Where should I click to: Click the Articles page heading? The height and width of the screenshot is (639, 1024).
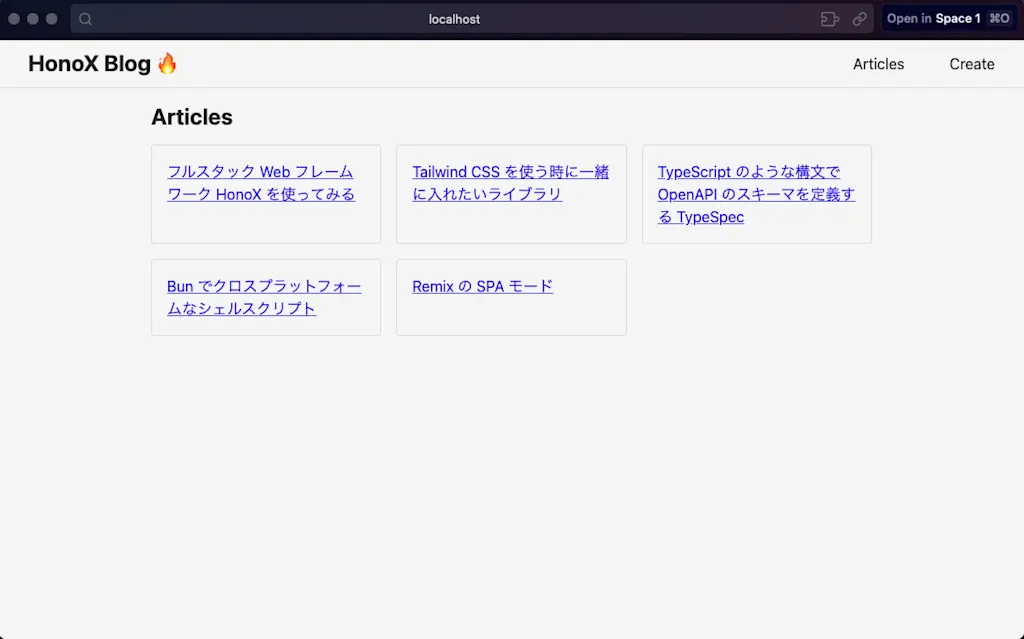(192, 117)
